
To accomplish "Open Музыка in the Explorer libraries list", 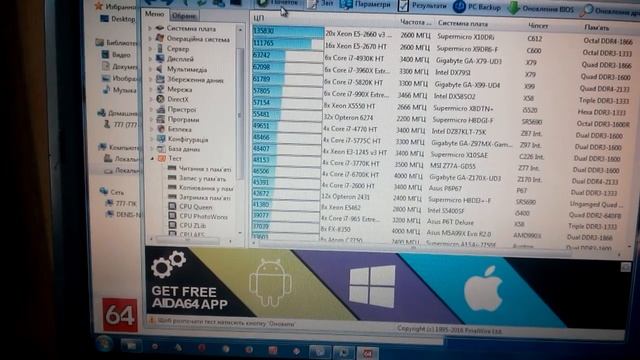I will coord(124,90).
